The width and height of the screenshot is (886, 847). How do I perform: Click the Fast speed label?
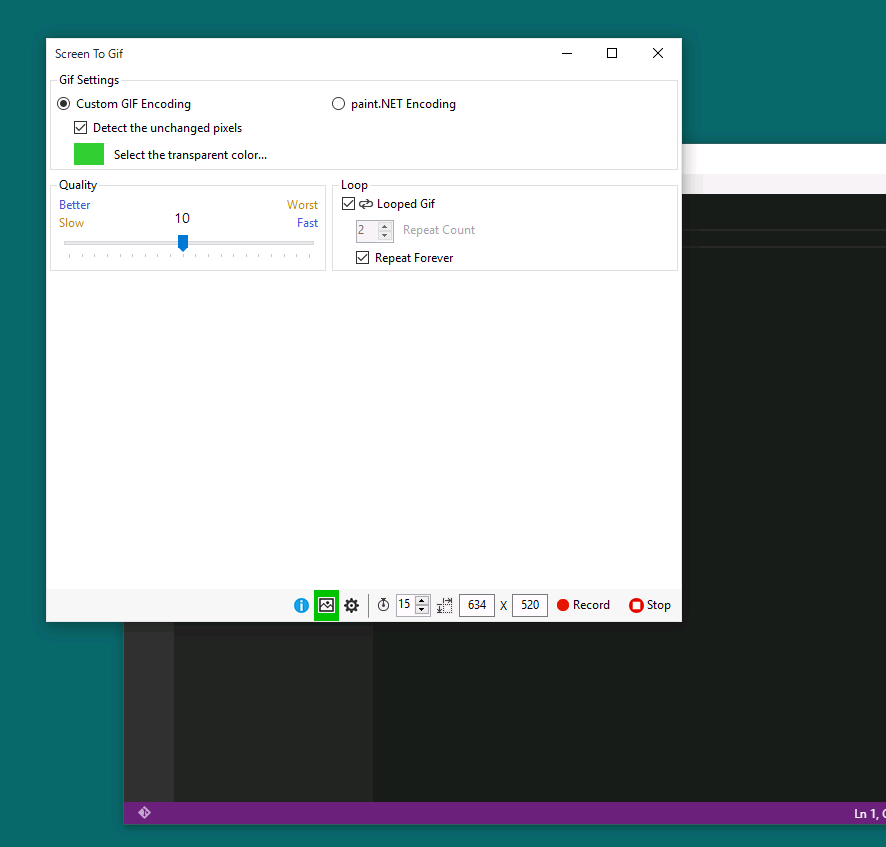pos(307,223)
